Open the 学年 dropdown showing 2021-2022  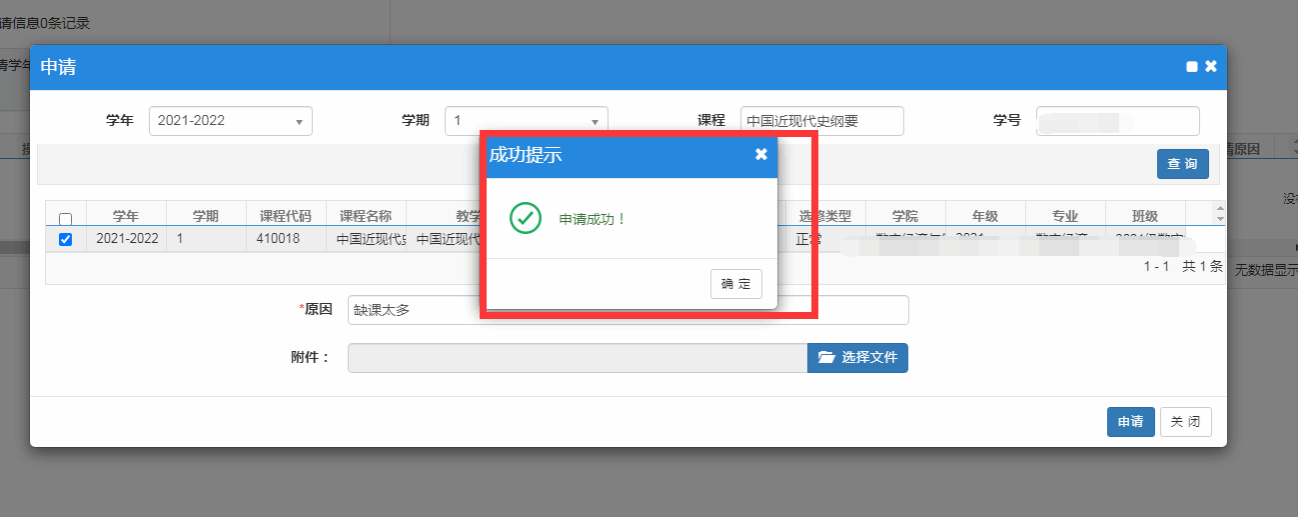230,121
